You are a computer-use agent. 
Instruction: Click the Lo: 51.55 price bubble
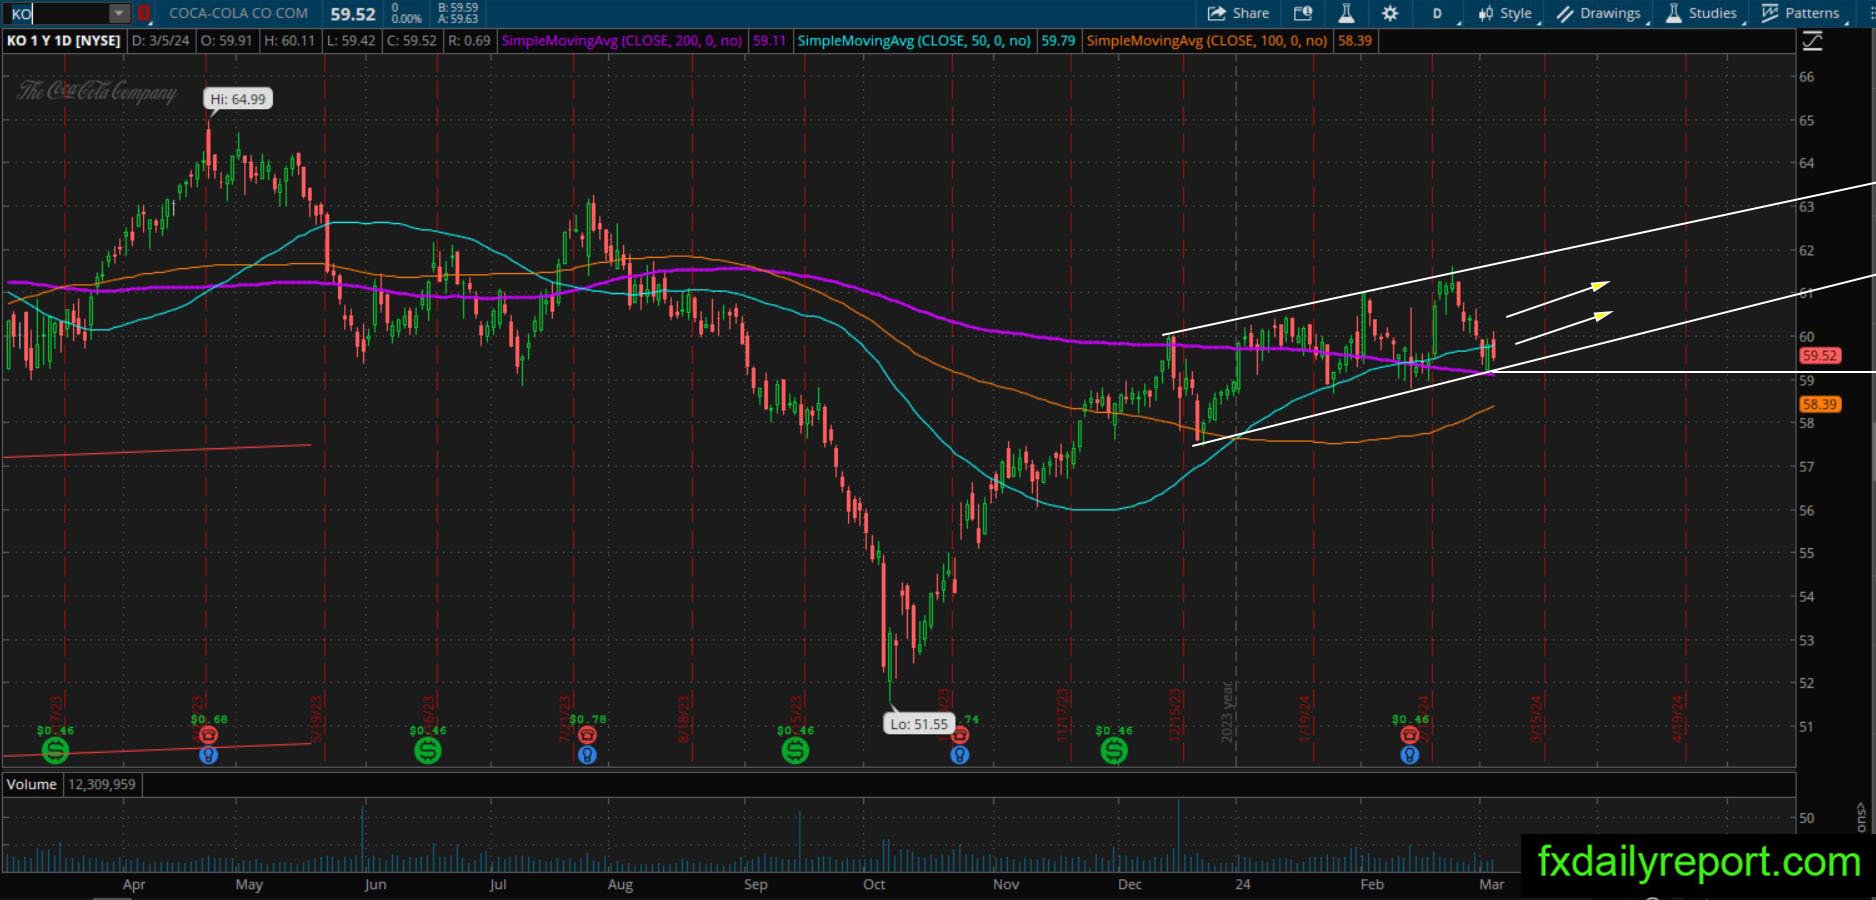click(x=918, y=724)
